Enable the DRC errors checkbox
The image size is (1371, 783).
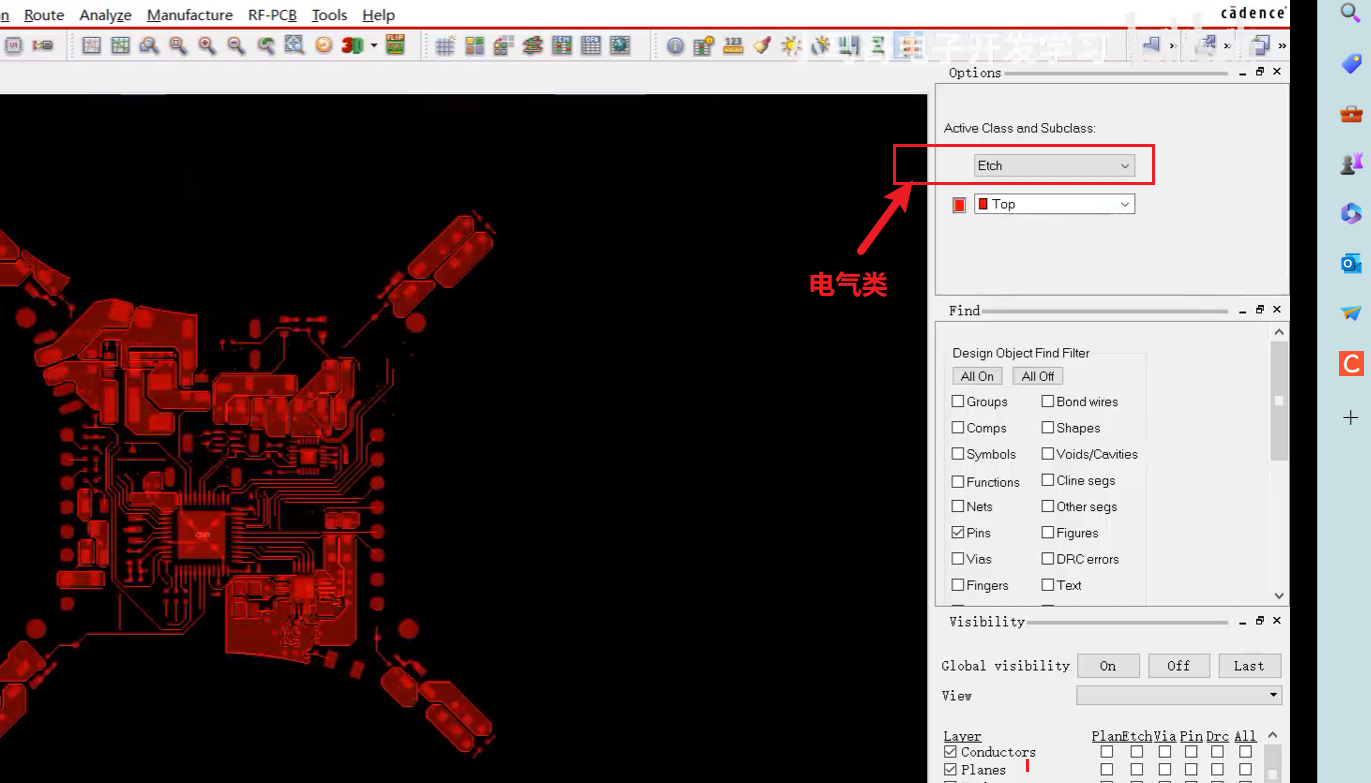coord(1048,559)
